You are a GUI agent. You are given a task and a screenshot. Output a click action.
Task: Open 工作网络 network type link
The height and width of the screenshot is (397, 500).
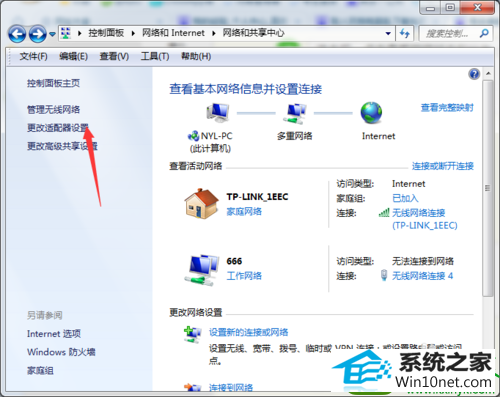pyautogui.click(x=244, y=276)
